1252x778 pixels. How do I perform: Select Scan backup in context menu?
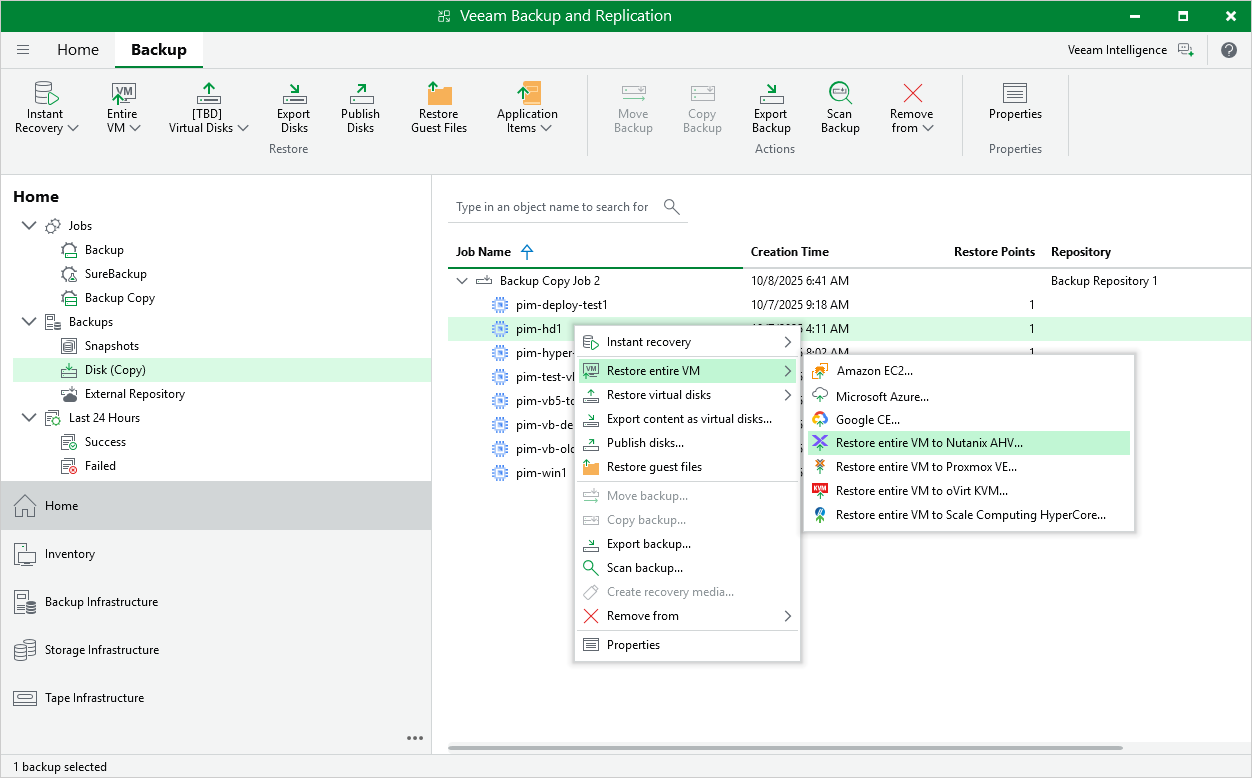click(687, 568)
